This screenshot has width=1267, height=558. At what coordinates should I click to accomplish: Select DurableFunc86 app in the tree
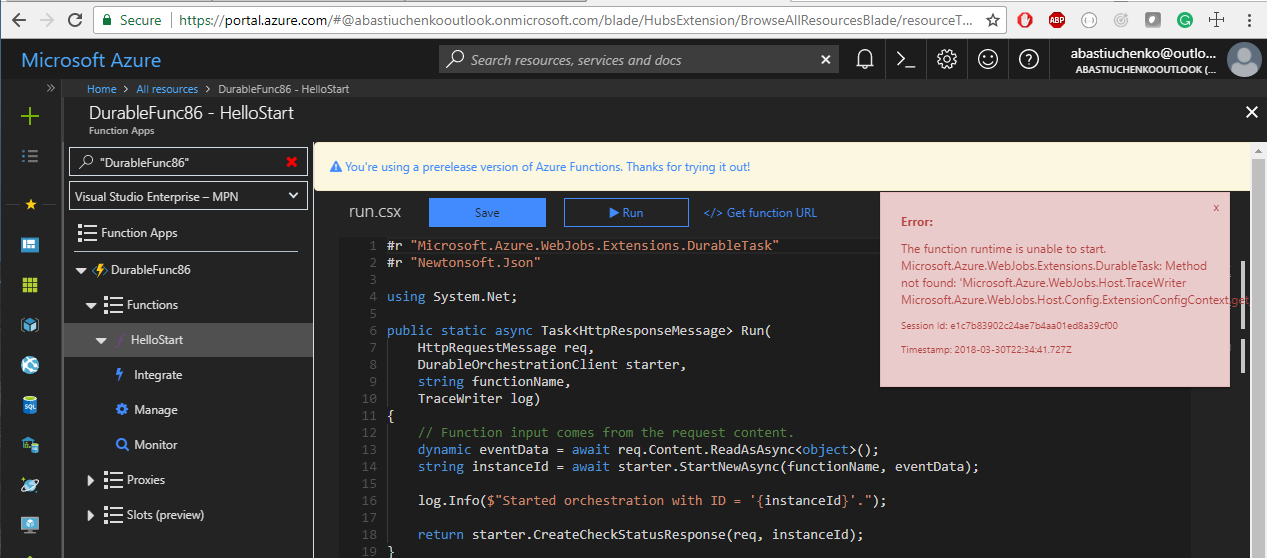coord(150,270)
